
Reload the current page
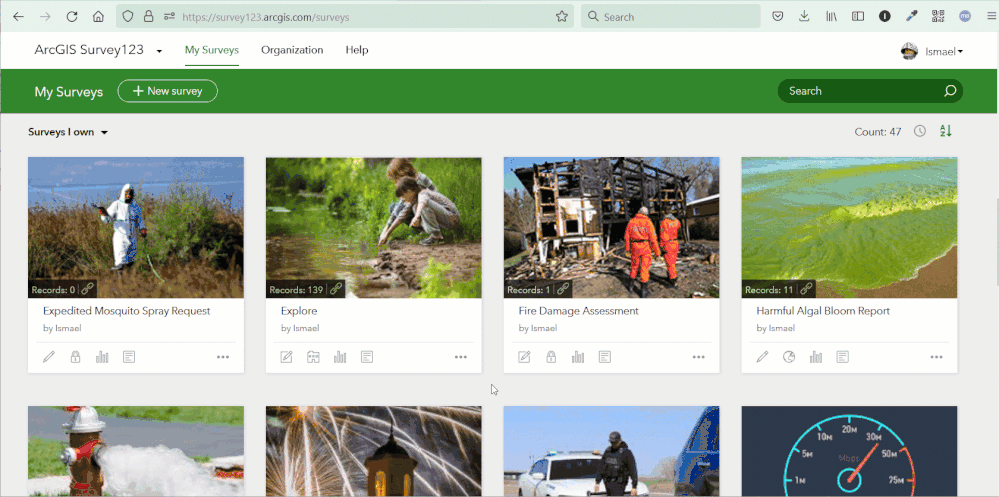[x=72, y=17]
